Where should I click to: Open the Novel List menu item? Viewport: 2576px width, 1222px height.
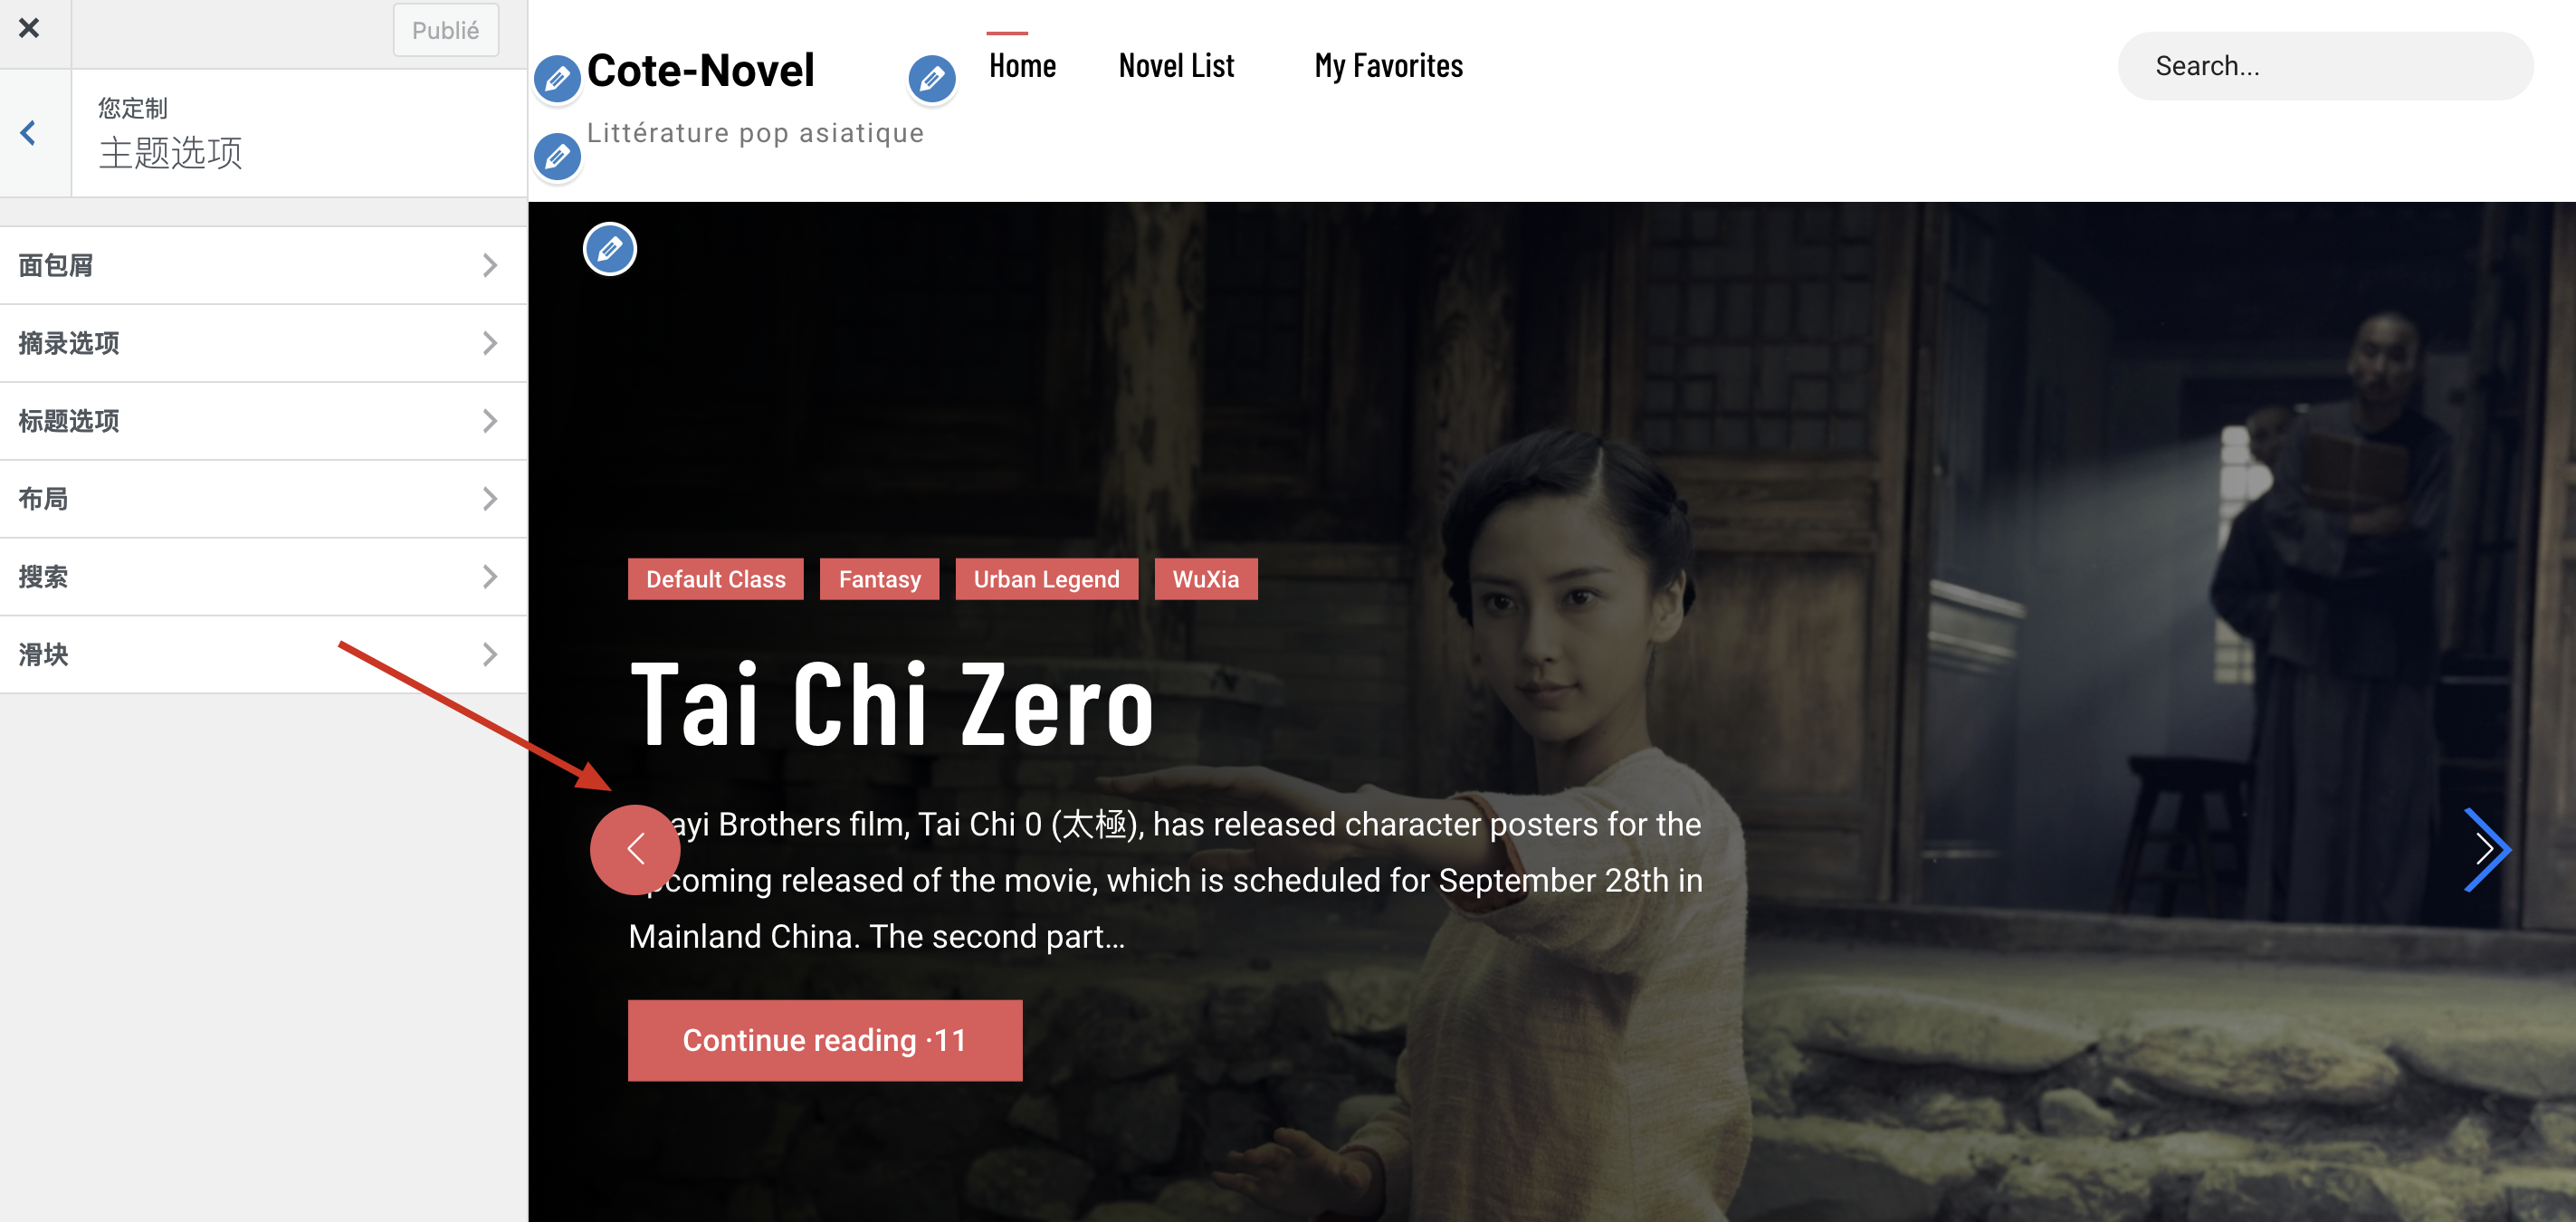tap(1176, 66)
